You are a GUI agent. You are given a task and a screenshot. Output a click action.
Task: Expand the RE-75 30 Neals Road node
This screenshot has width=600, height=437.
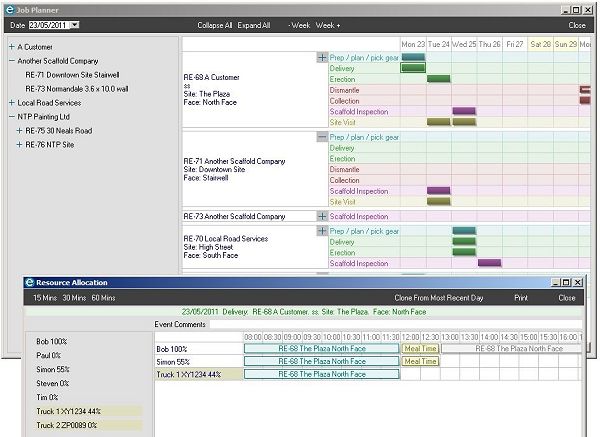click(x=19, y=130)
